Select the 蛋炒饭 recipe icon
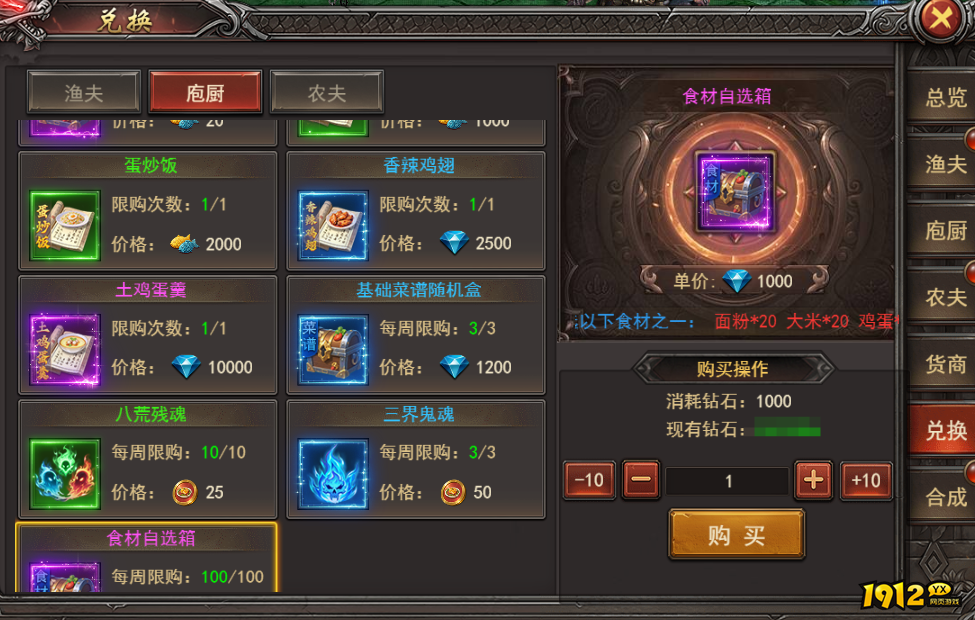This screenshot has height=620, width=975. pos(65,226)
